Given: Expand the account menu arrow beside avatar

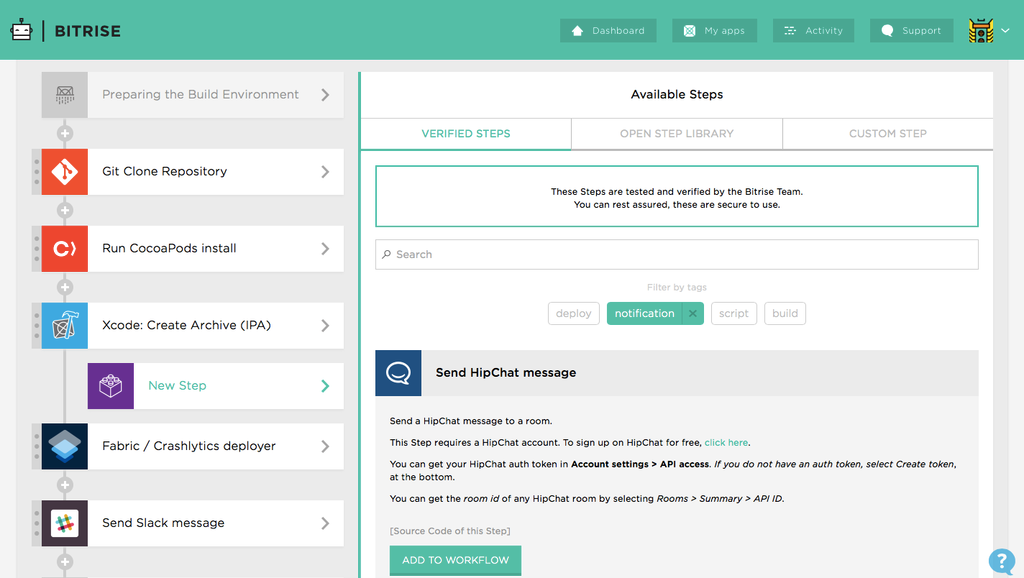Looking at the screenshot, I should 1006,30.
